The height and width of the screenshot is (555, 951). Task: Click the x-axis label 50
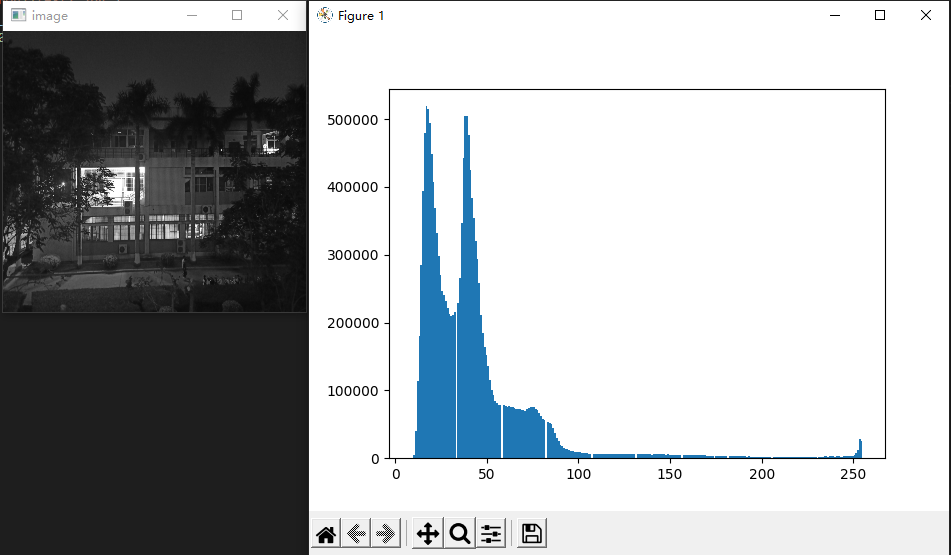486,474
